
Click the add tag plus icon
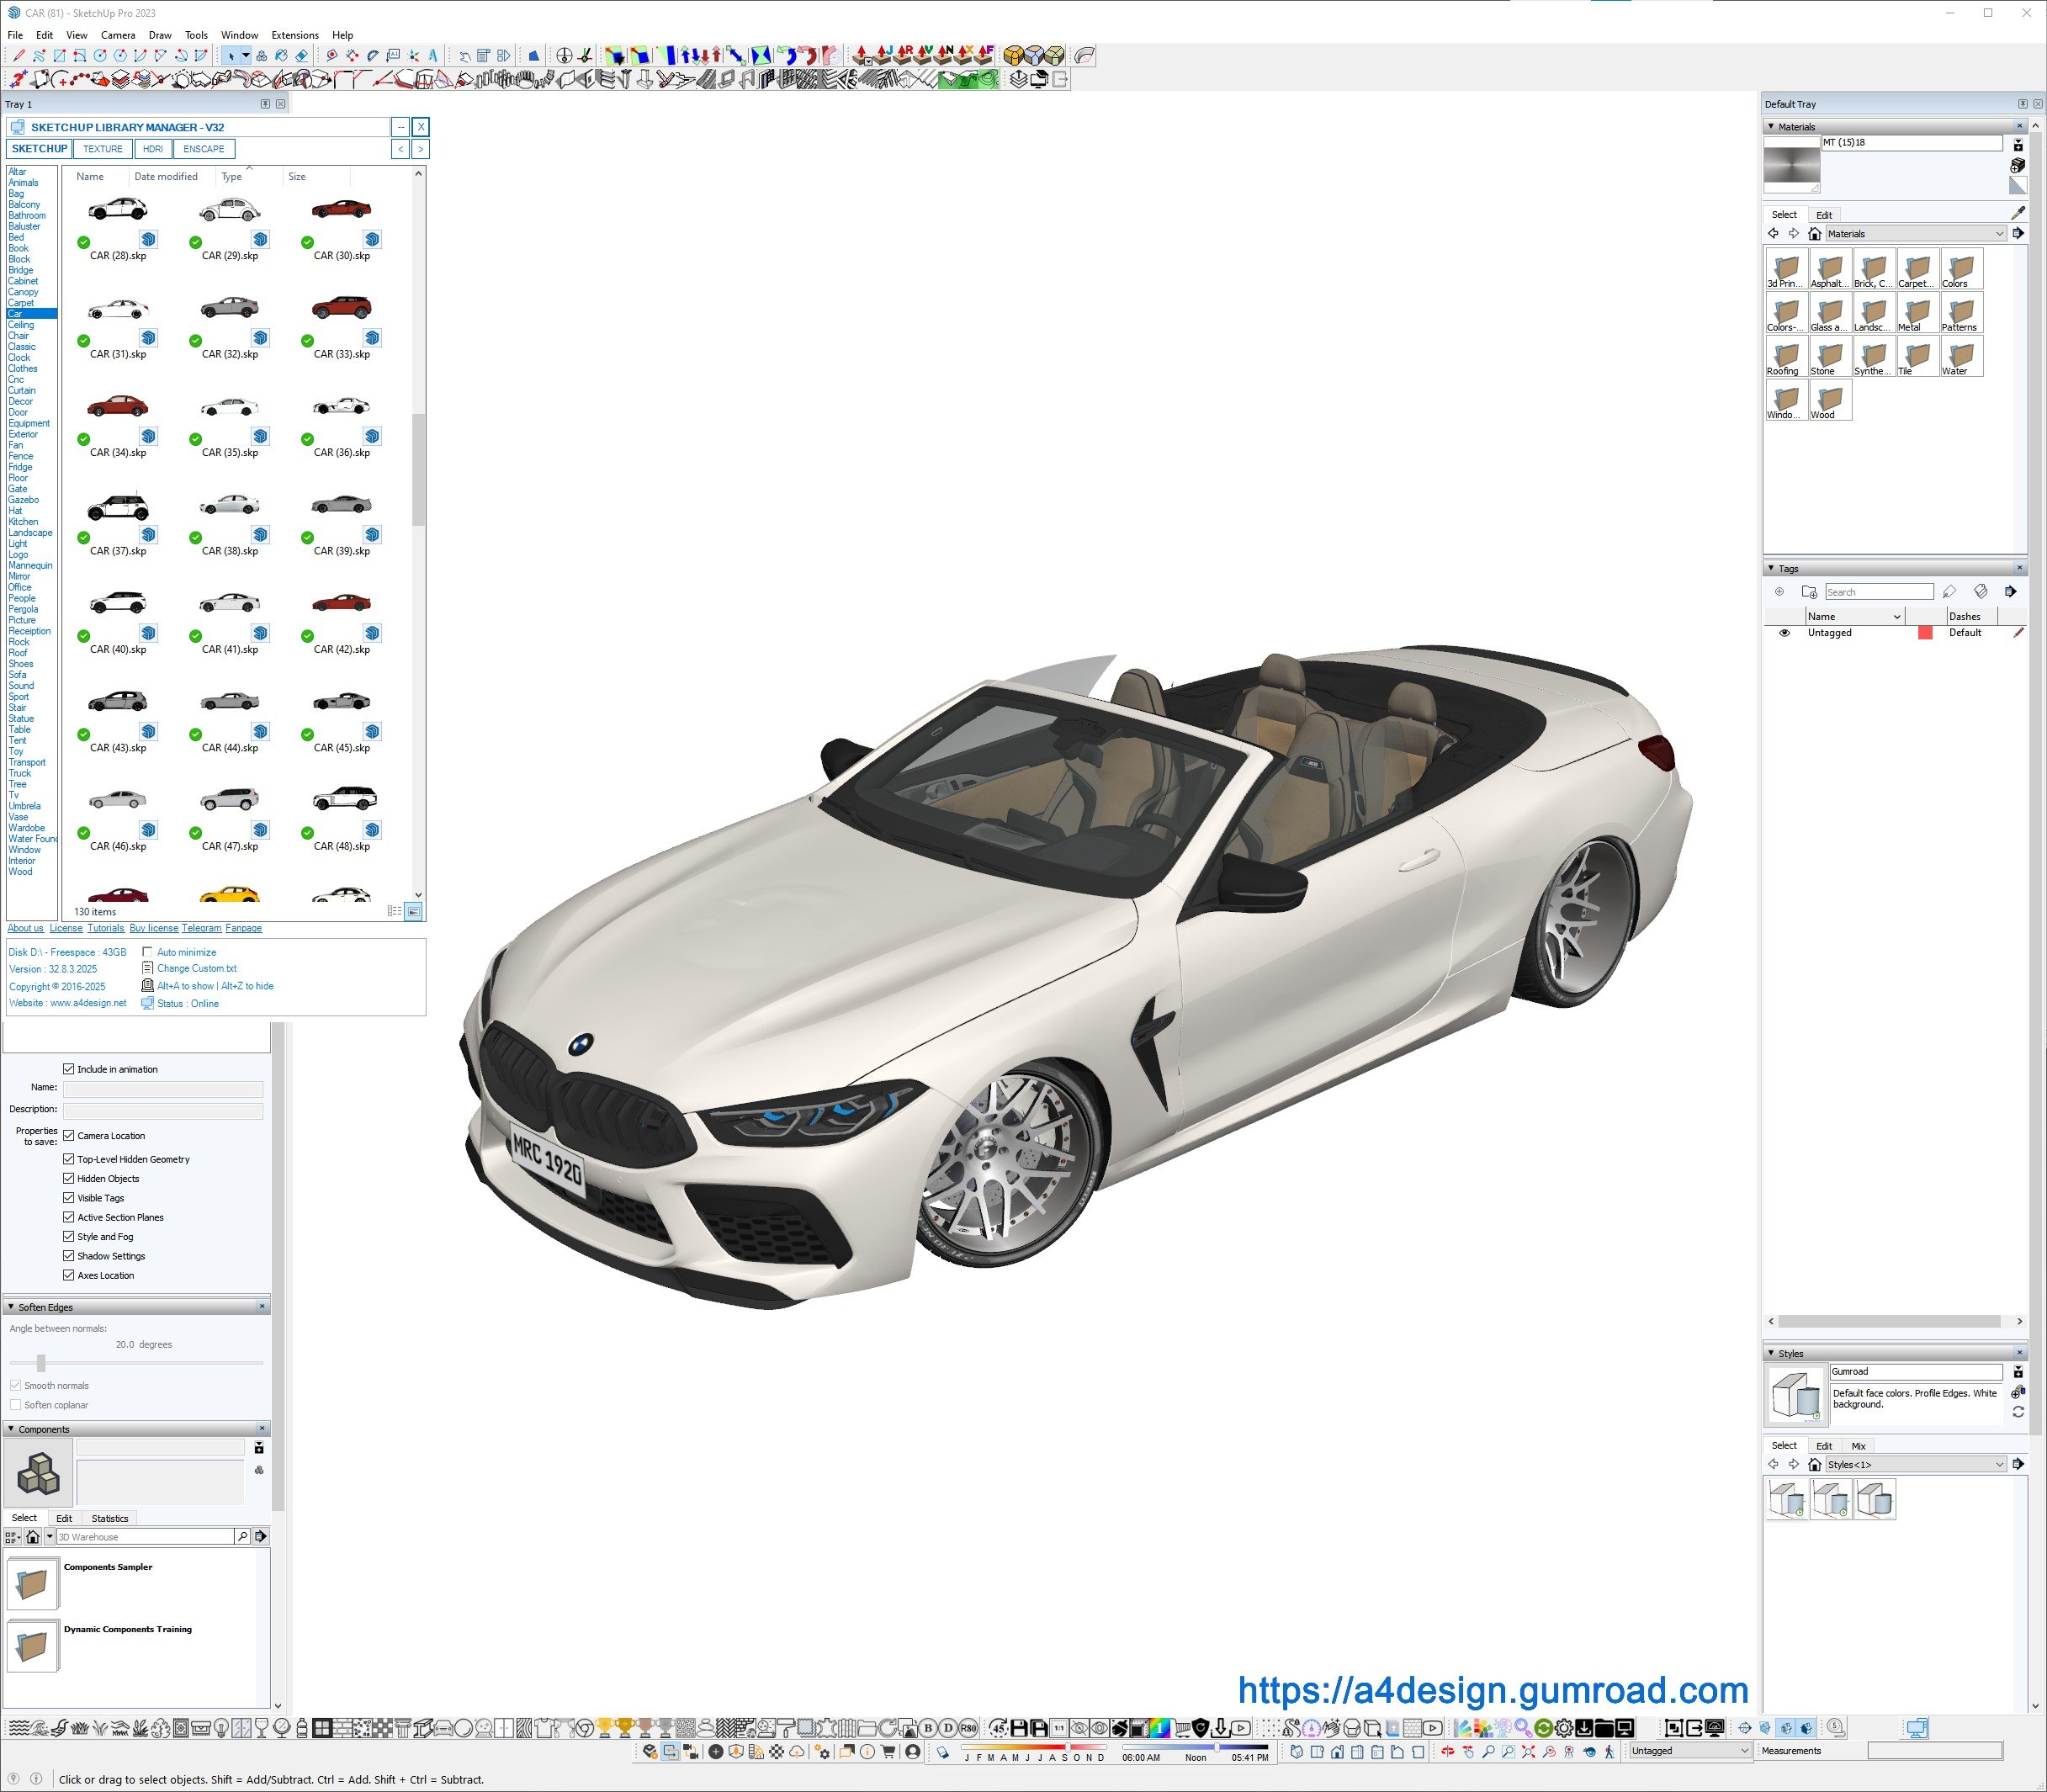click(1779, 592)
